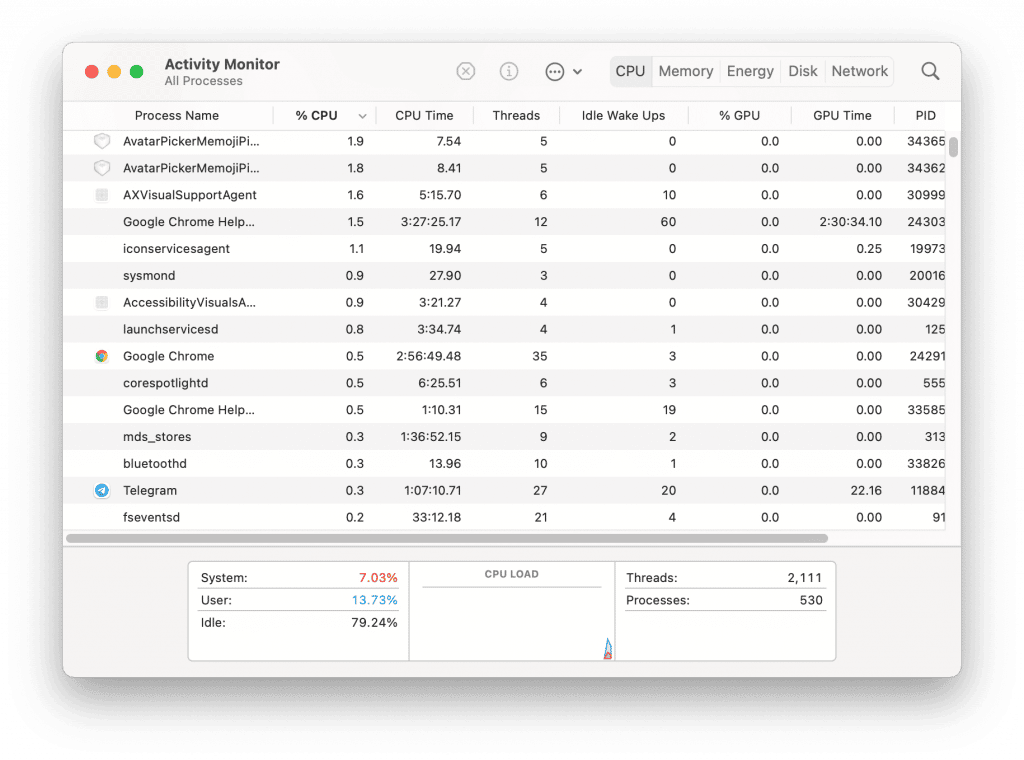1024x760 pixels.
Task: Click CPU Time 2:56:49.48 of Google Chrome
Action: coord(428,356)
